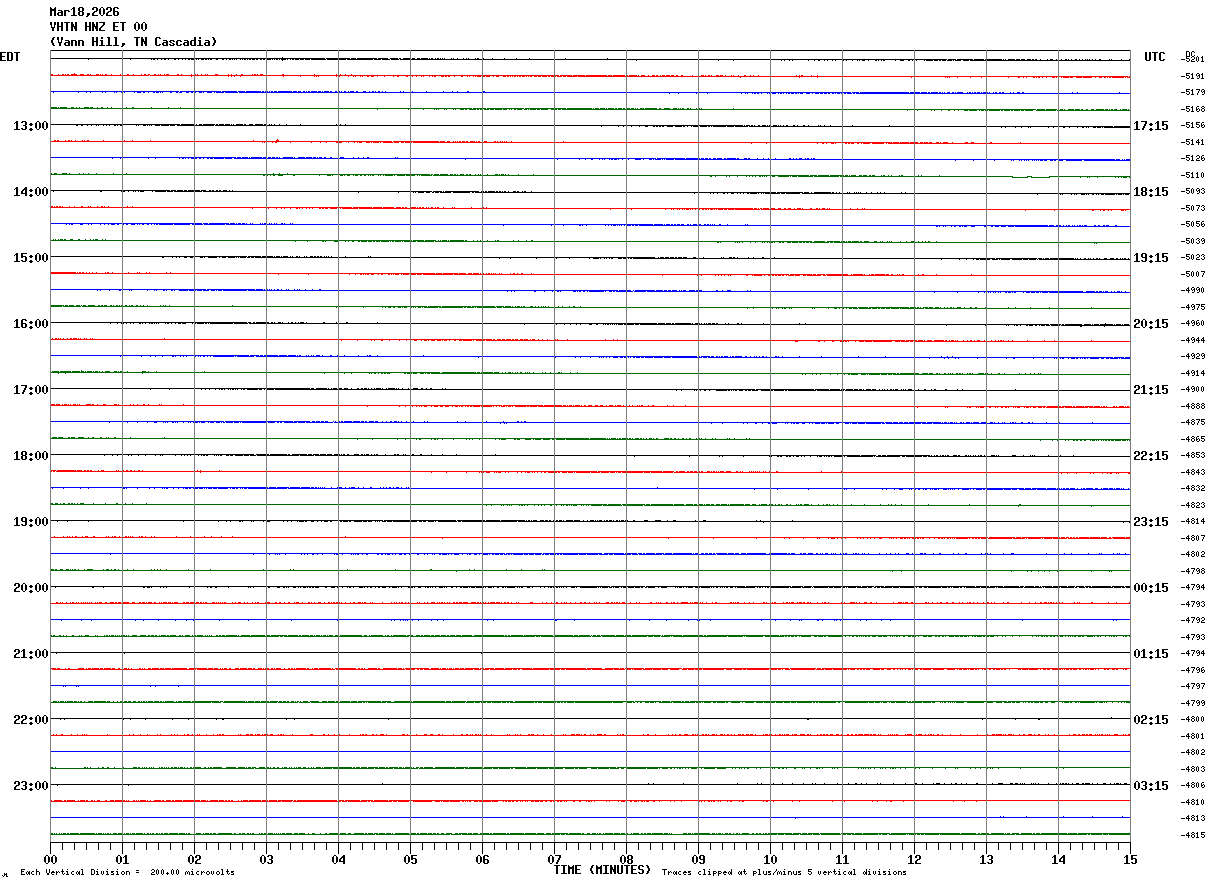The image size is (1210, 886).
Task: Click minute 00 on the time axis
Action: [x=50, y=859]
